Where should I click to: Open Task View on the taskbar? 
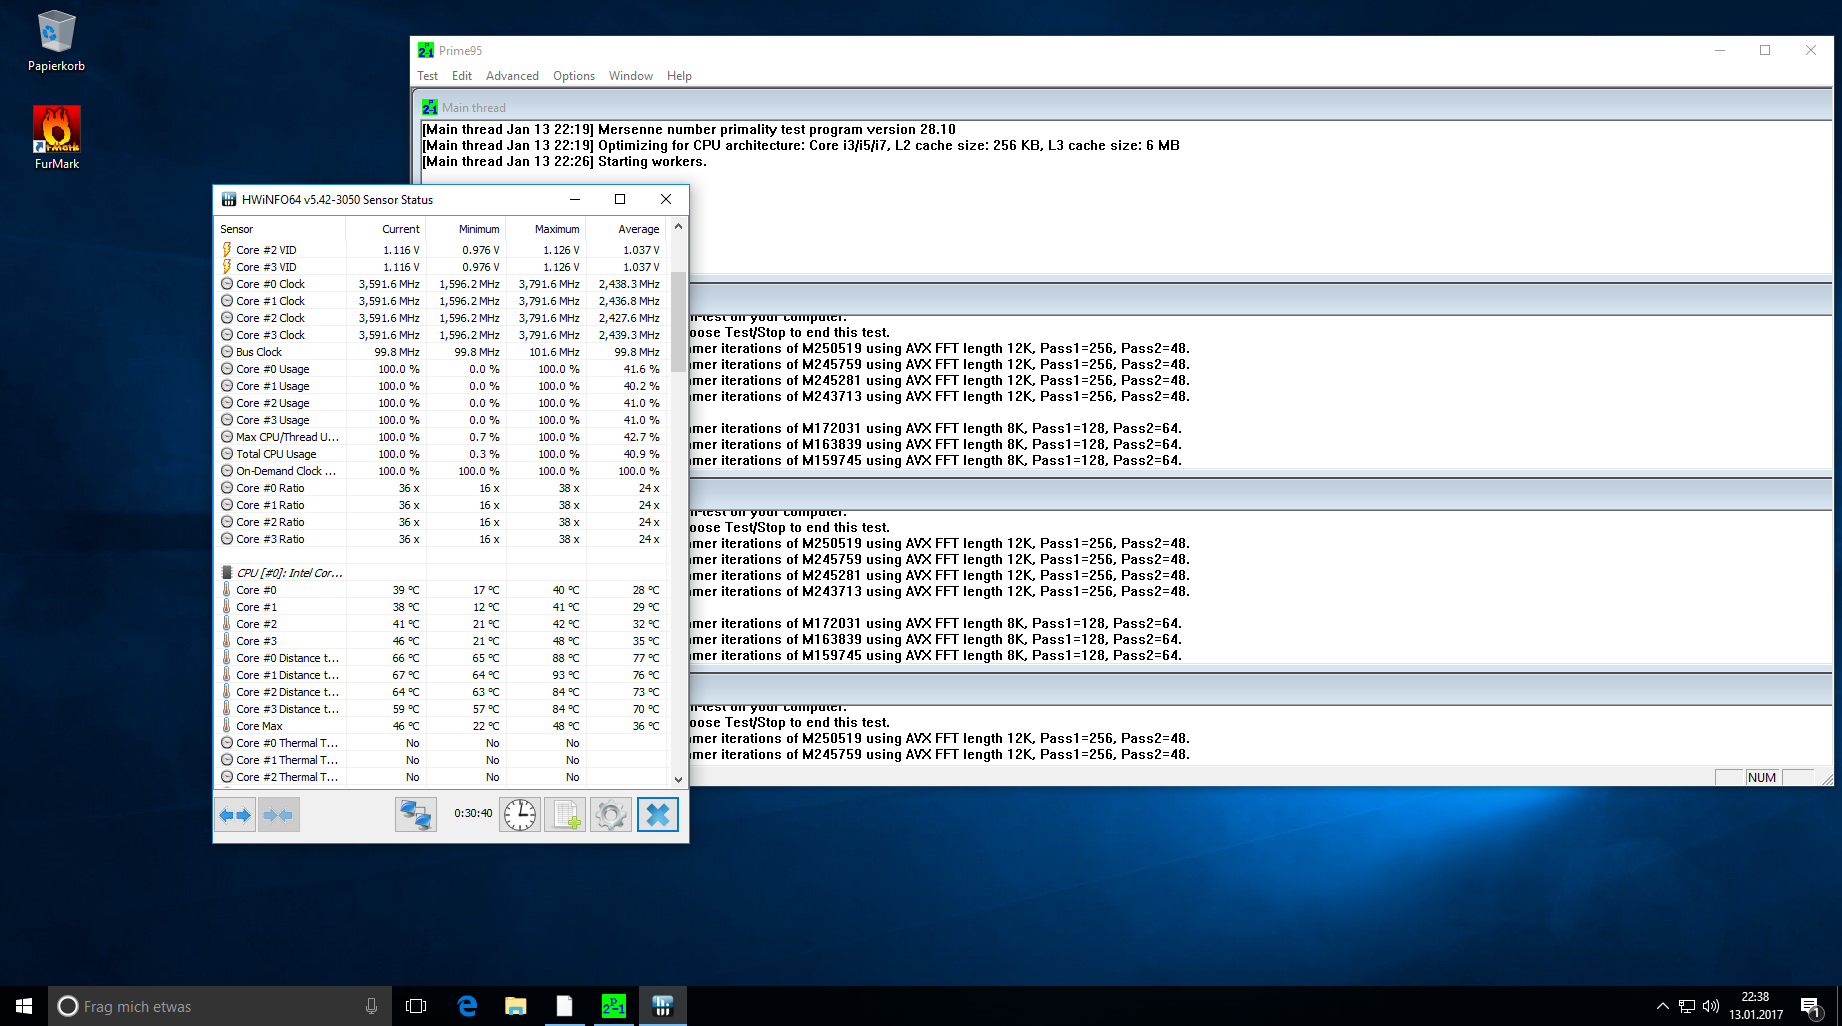416,1006
